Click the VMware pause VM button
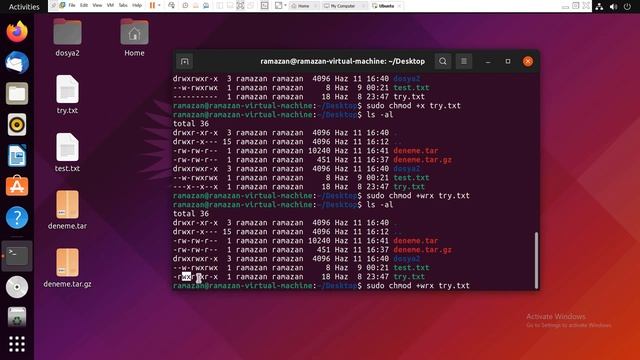Screen dimensions: 640x360 [152, 6]
